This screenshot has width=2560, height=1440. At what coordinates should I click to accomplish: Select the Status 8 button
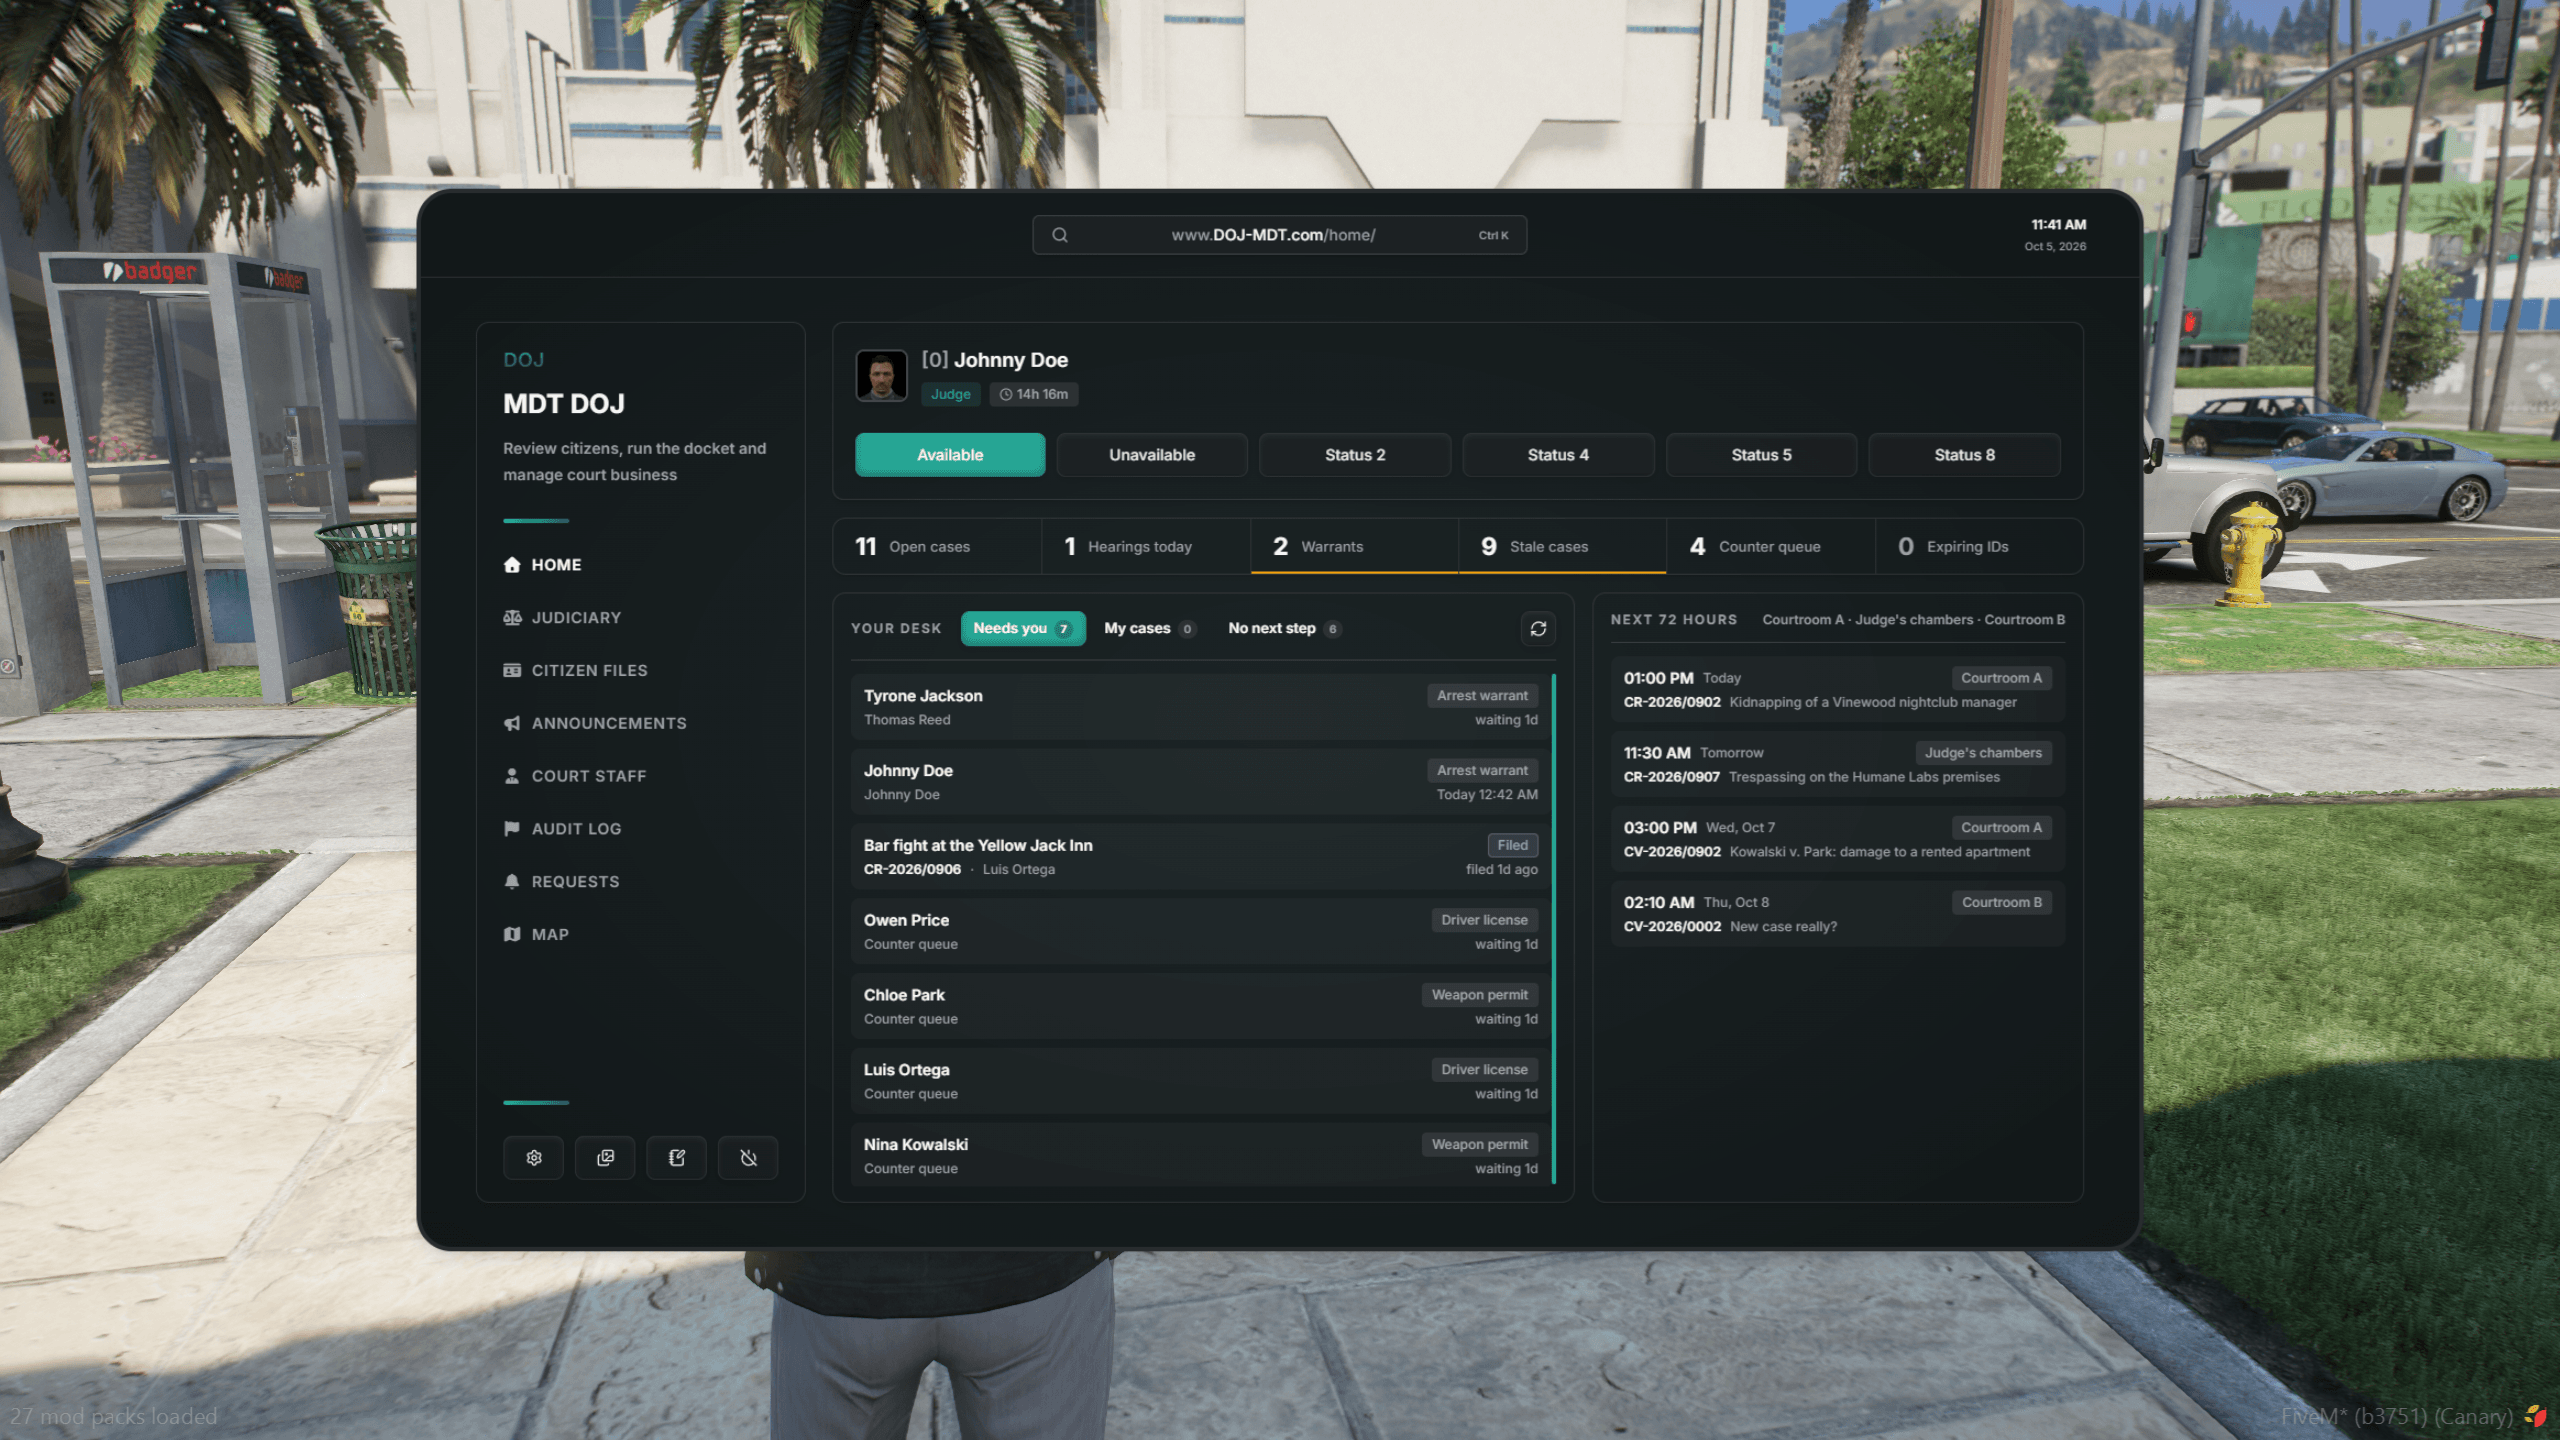point(1964,455)
